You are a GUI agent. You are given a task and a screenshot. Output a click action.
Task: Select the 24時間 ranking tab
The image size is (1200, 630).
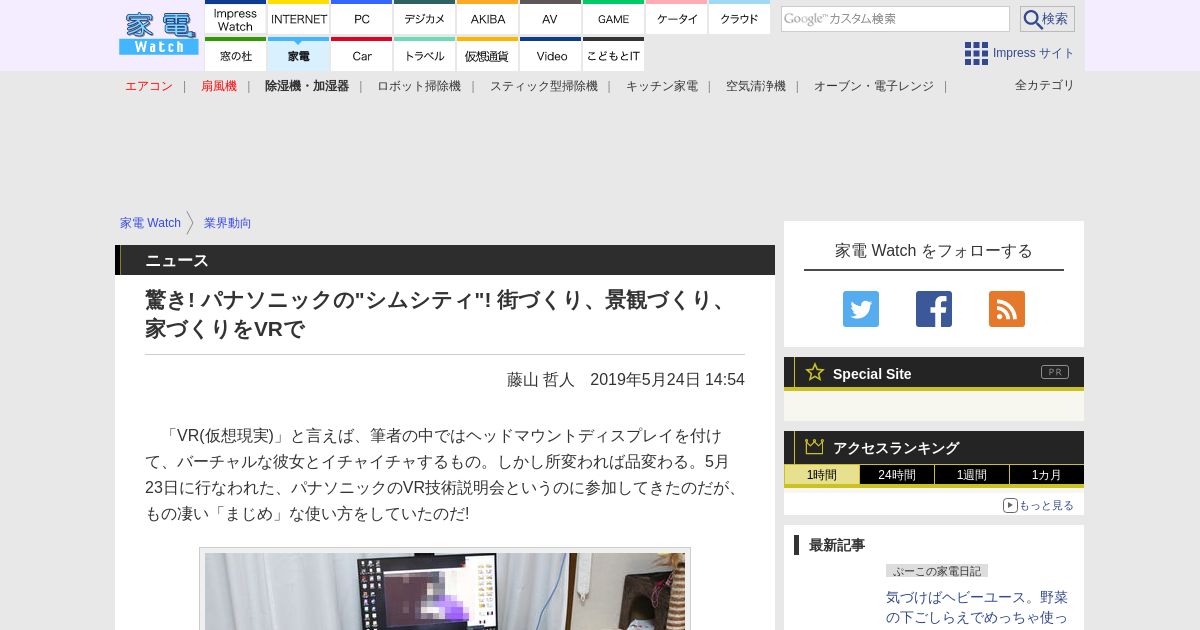point(897,475)
